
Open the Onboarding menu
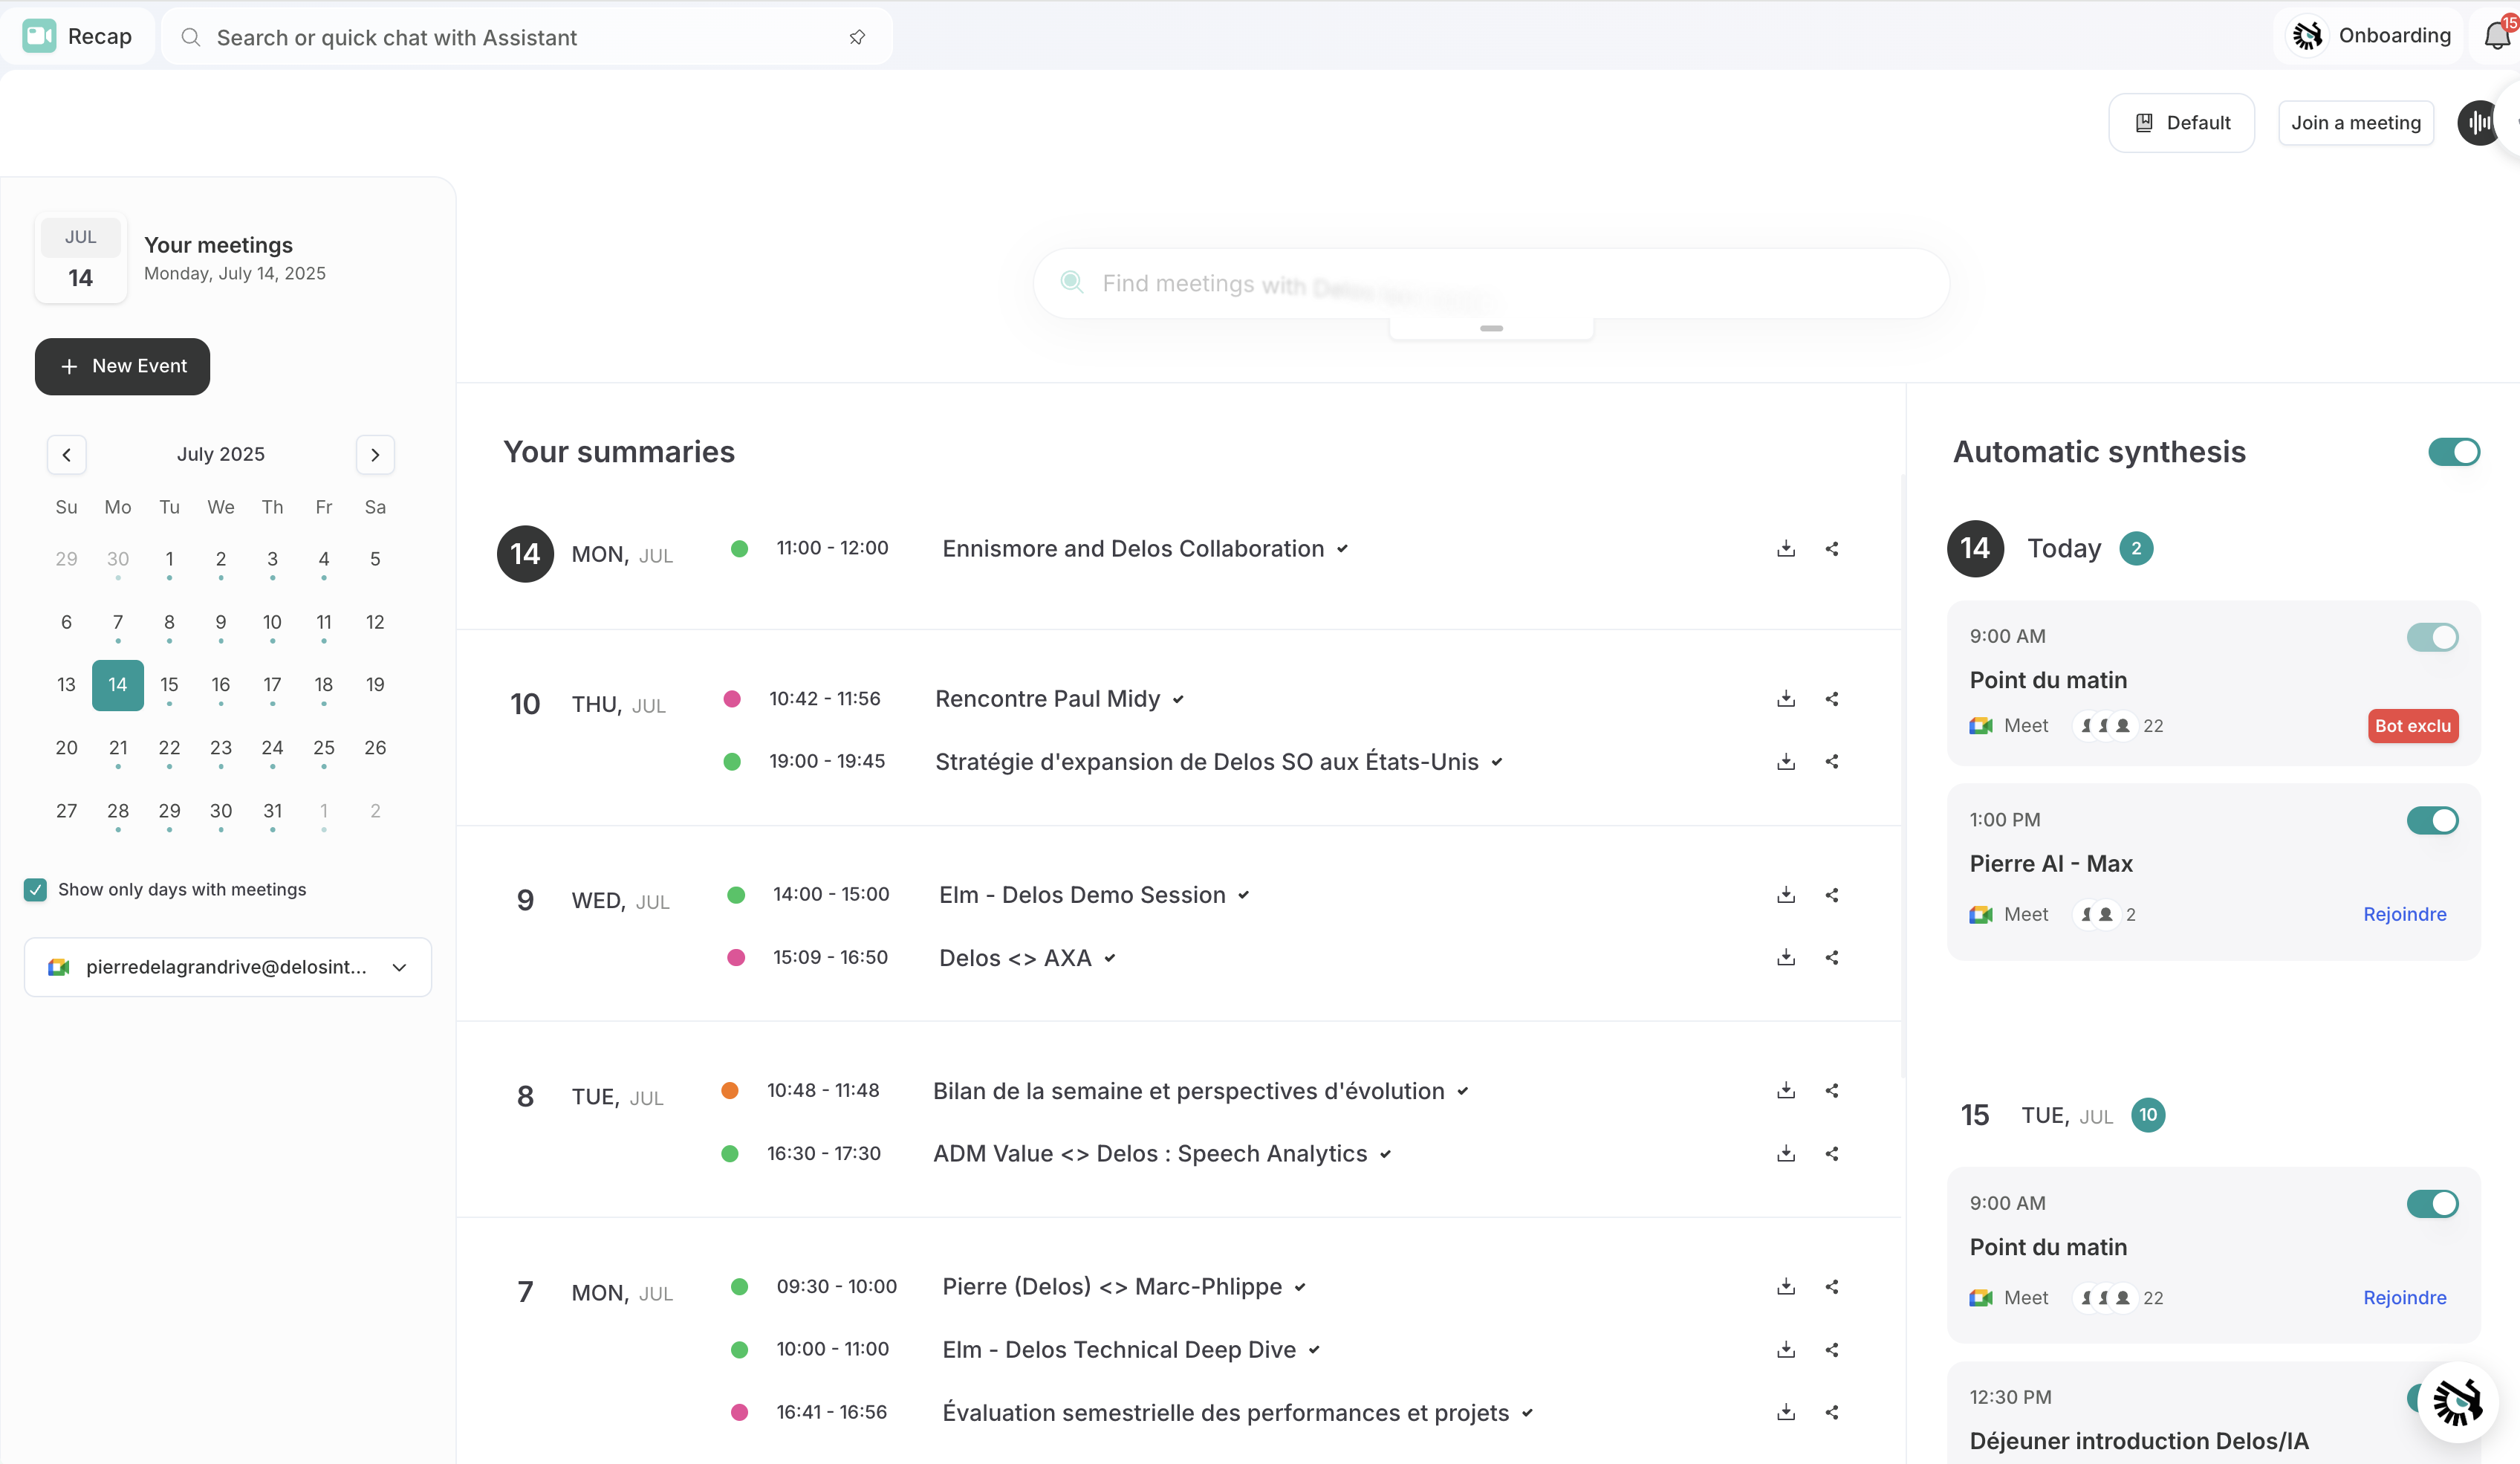2368,36
